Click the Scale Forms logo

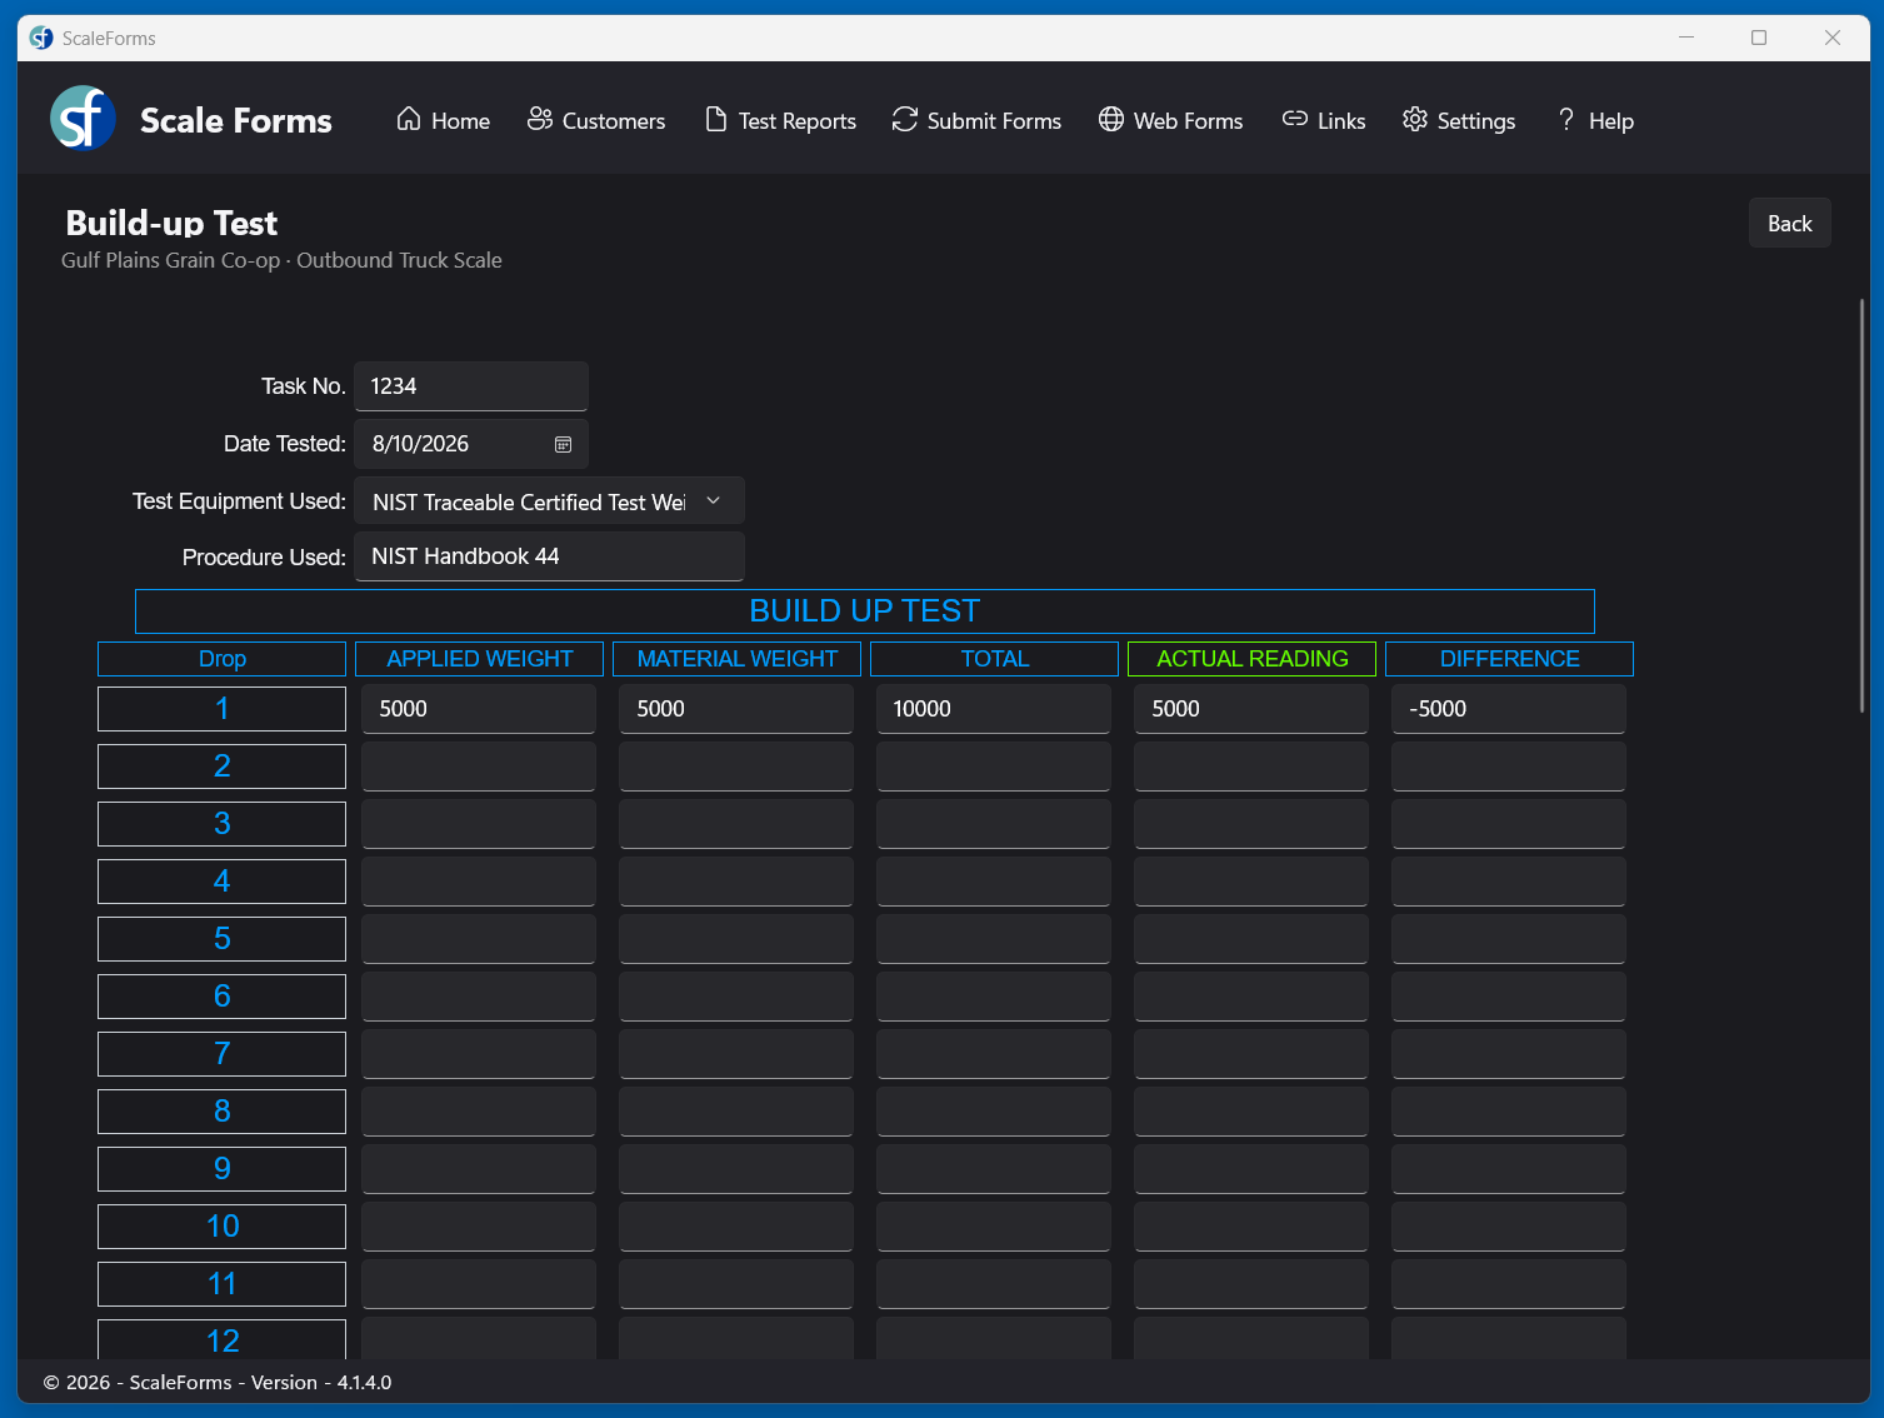82,118
